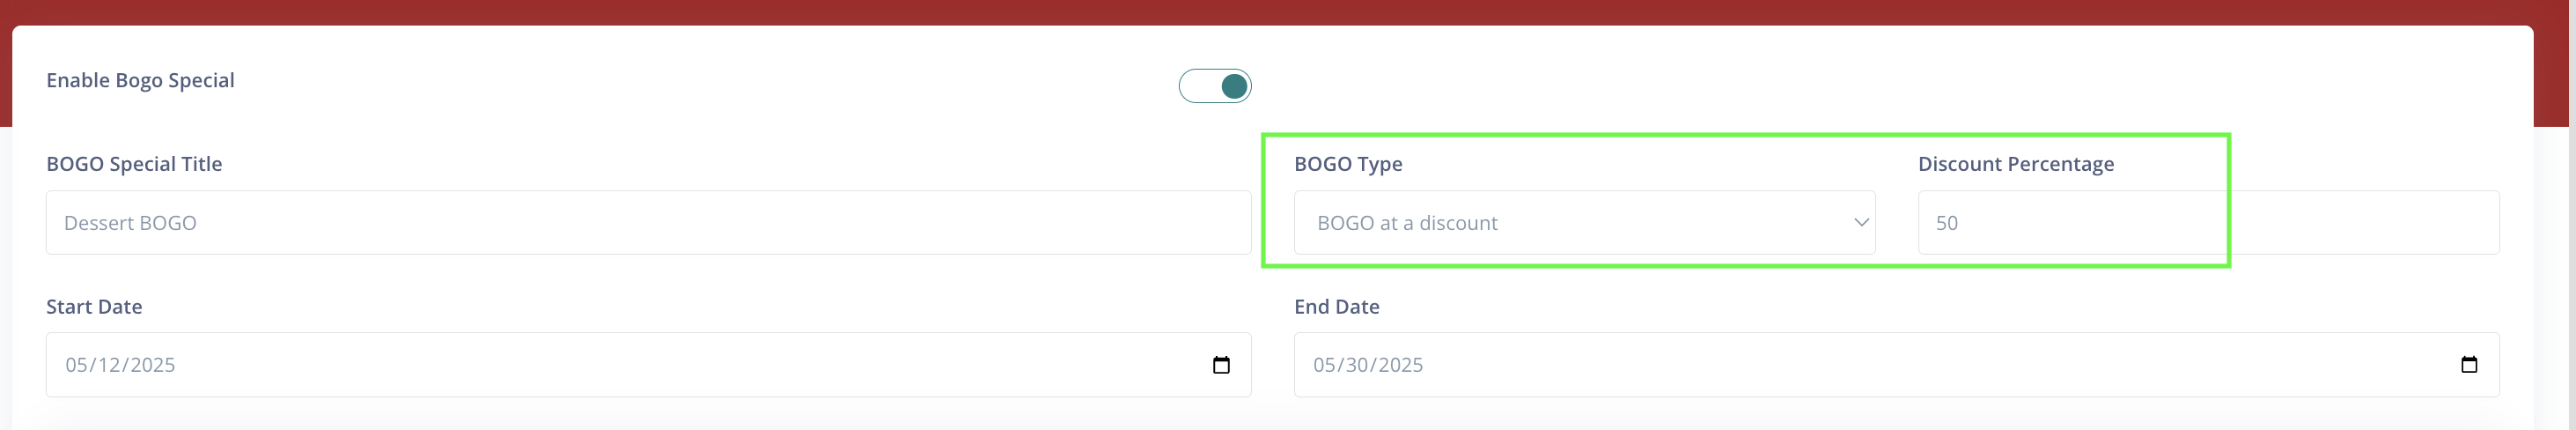Click the 'BOGO Type' label

tap(1348, 164)
